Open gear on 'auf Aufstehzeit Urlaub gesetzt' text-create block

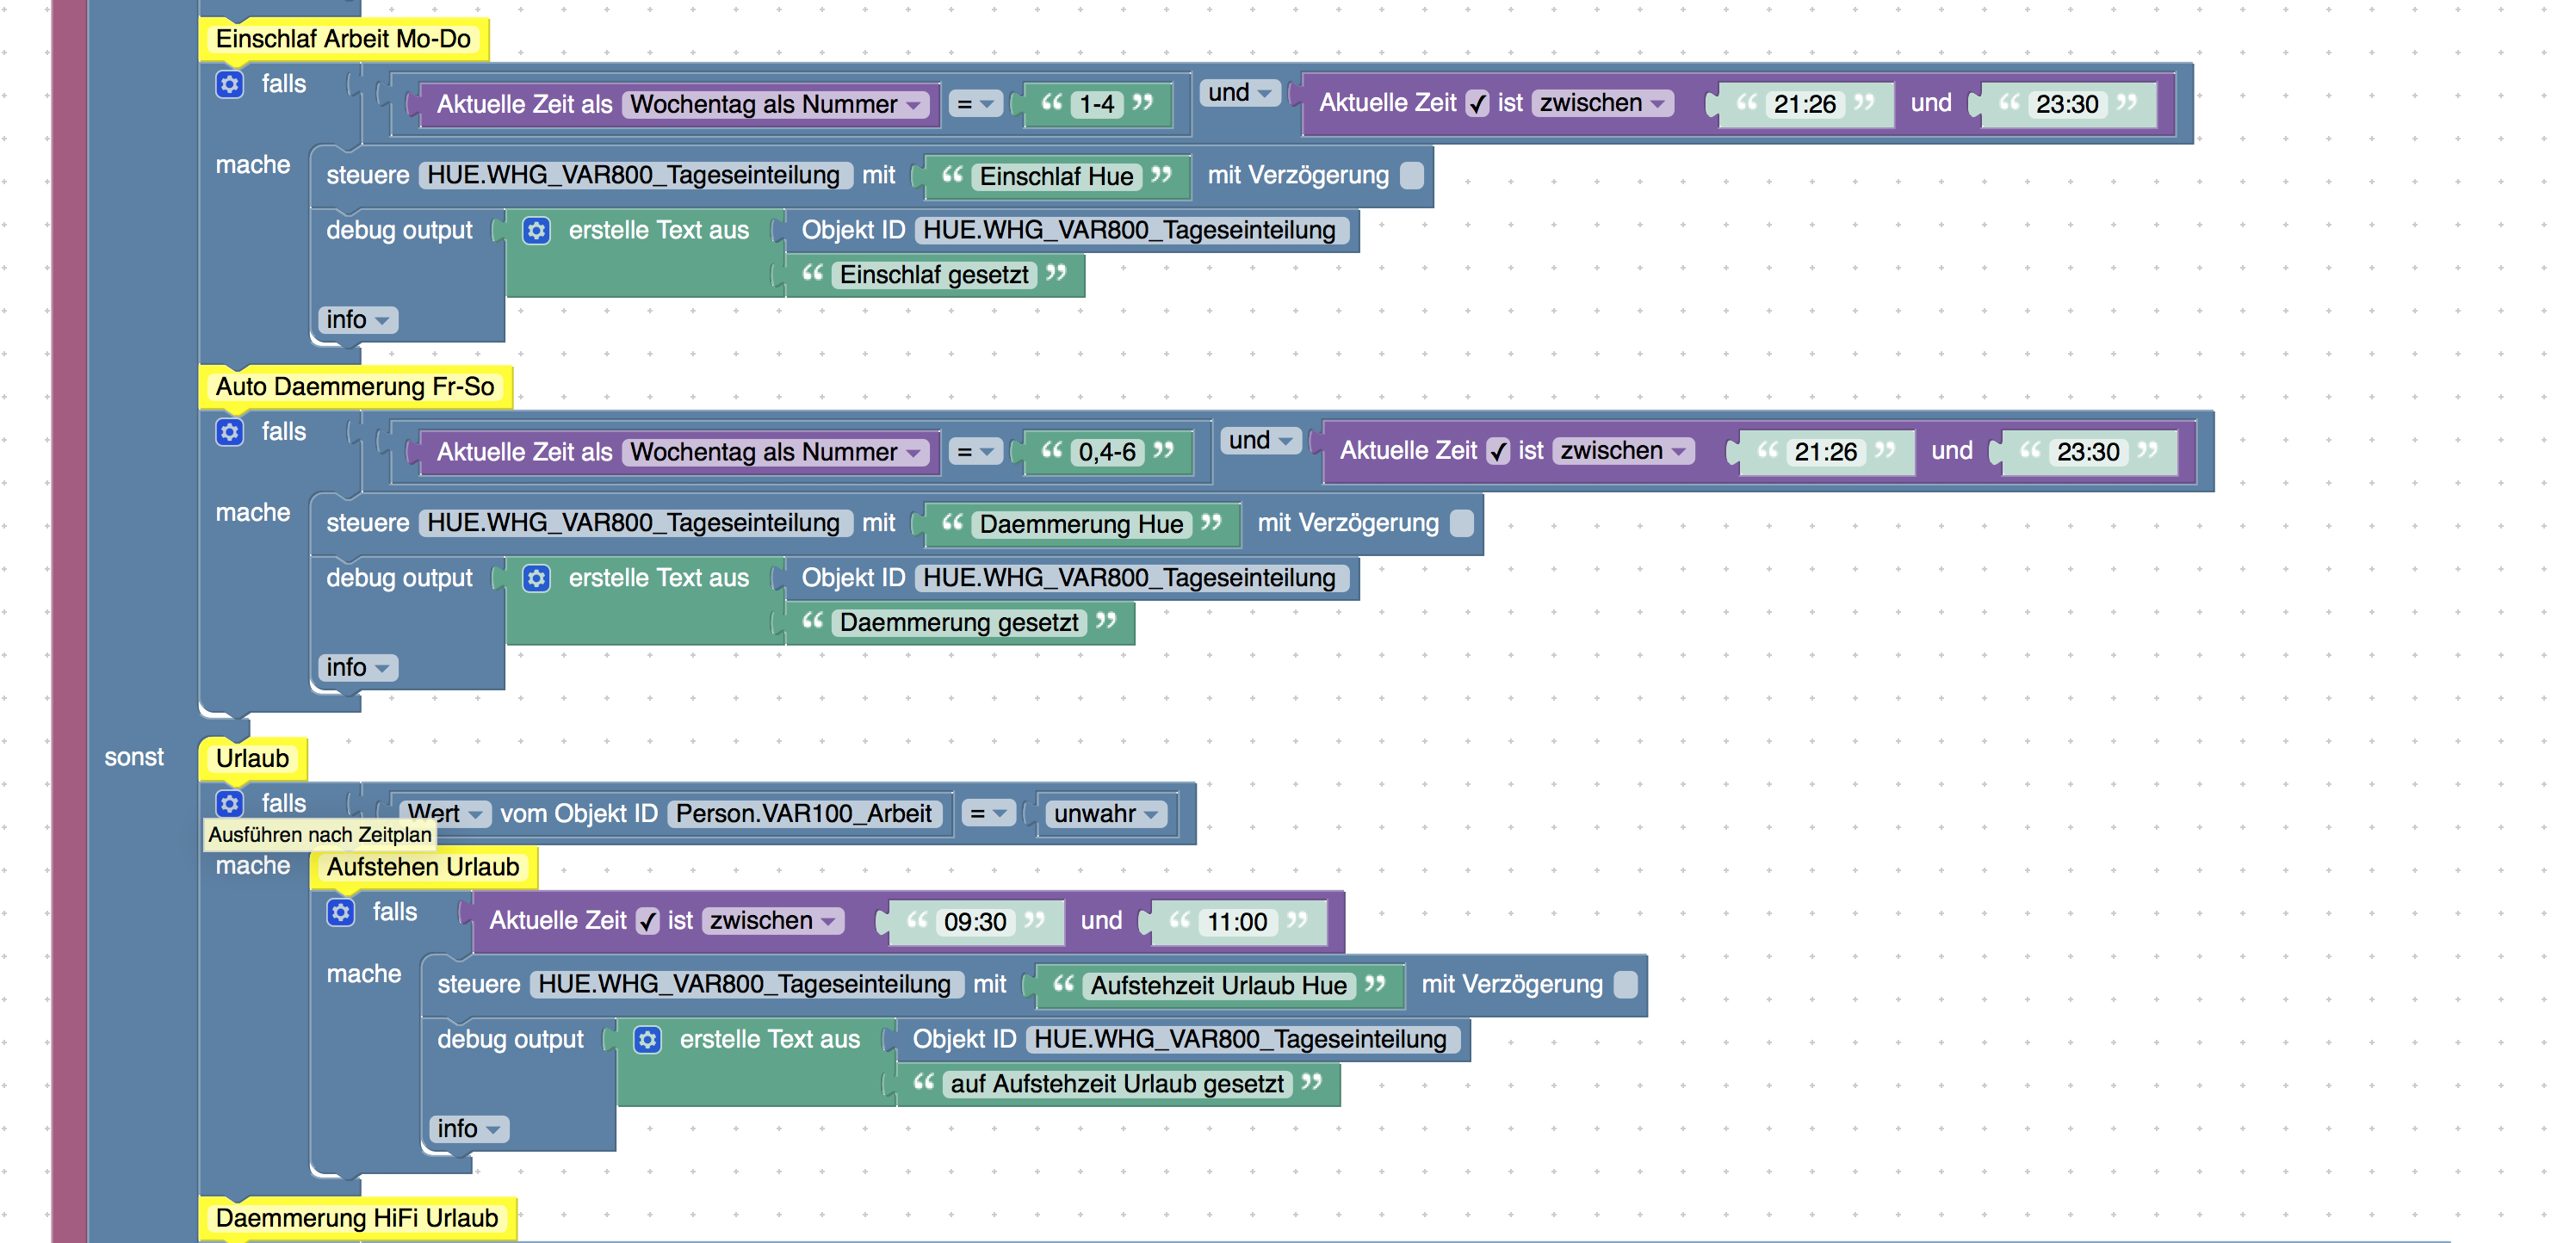(647, 1040)
